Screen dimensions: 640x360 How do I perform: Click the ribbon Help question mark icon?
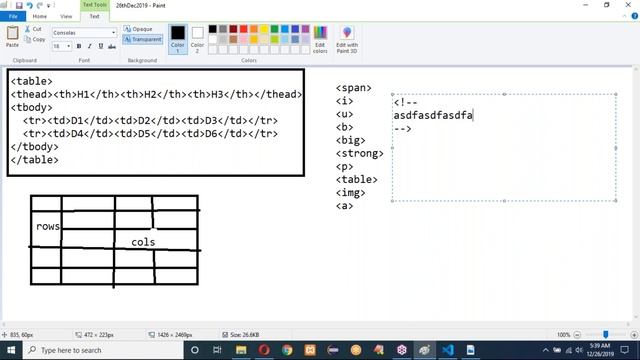(x=634, y=16)
